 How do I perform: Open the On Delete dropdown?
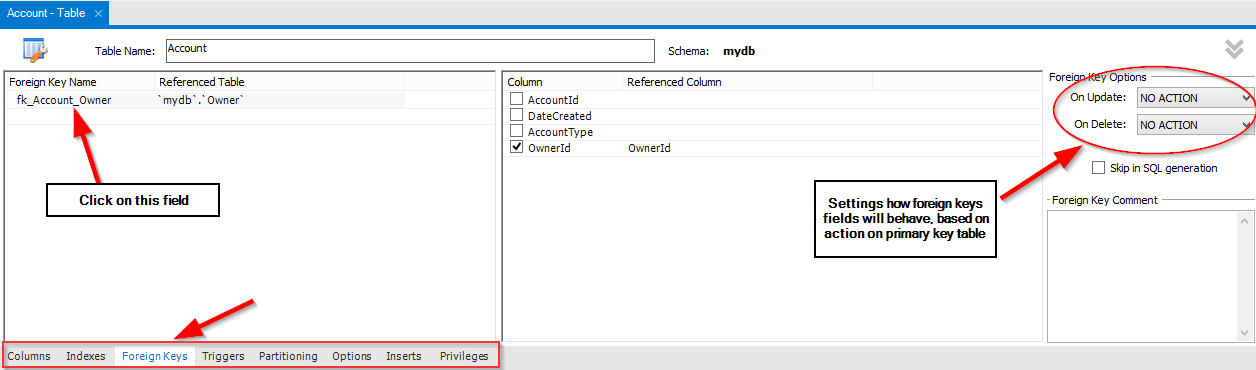click(x=1195, y=125)
